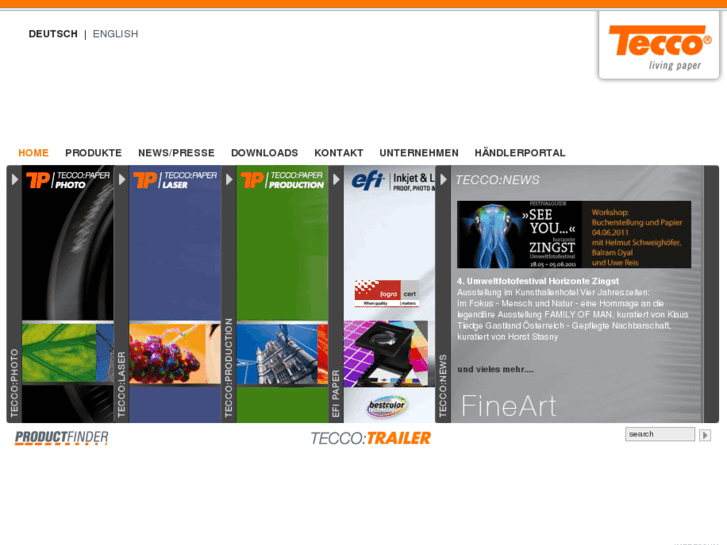Image resolution: width=727 pixels, height=545 pixels.
Task: Click the vertical TECCO:LASER tab label
Action: pyautogui.click(x=121, y=384)
